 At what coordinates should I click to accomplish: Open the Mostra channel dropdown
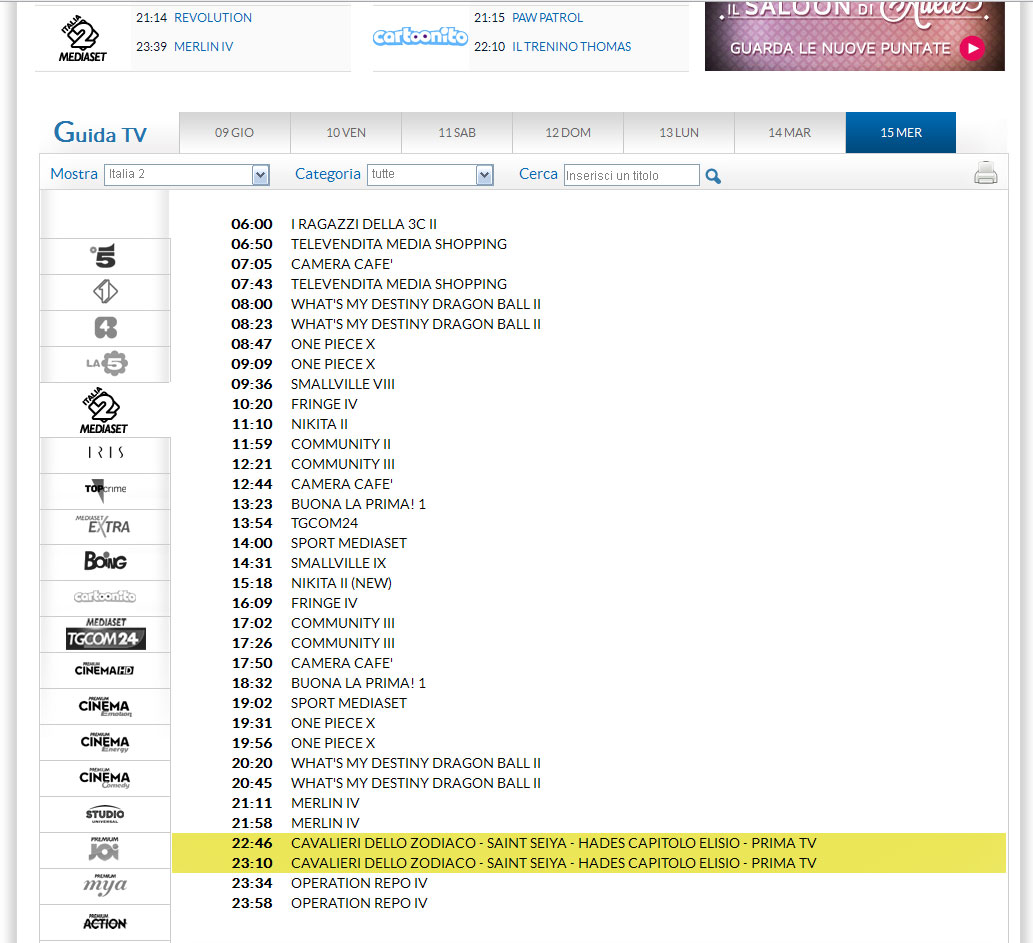pyautogui.click(x=187, y=175)
